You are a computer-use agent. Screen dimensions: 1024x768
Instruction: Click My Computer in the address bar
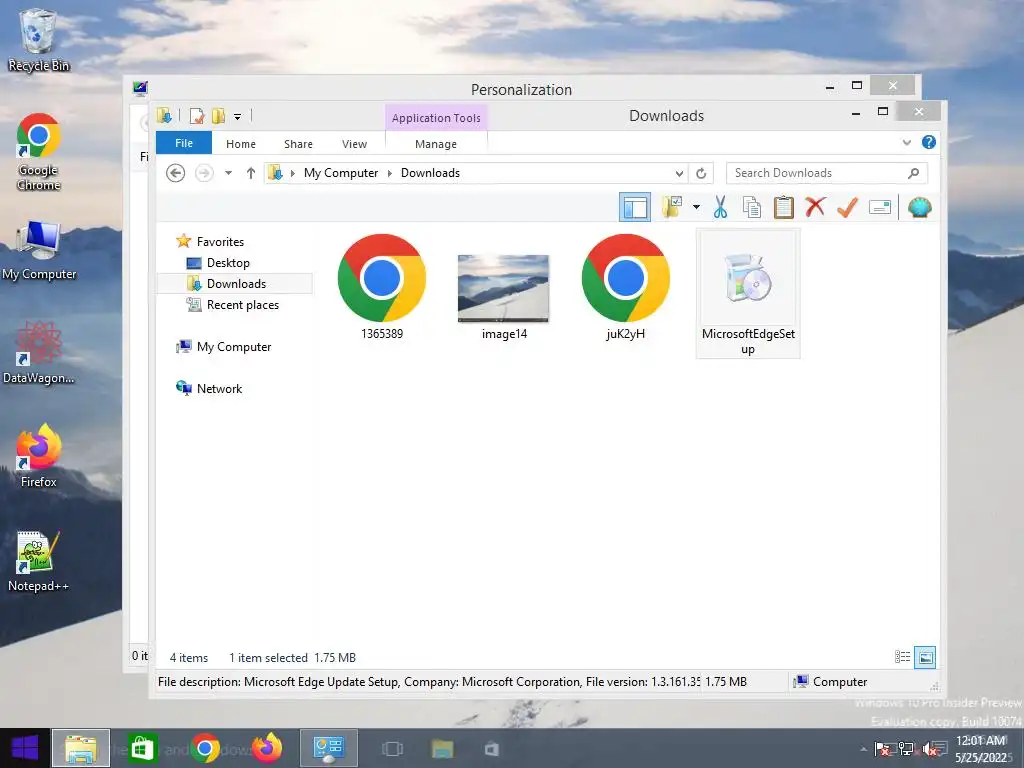[341, 173]
